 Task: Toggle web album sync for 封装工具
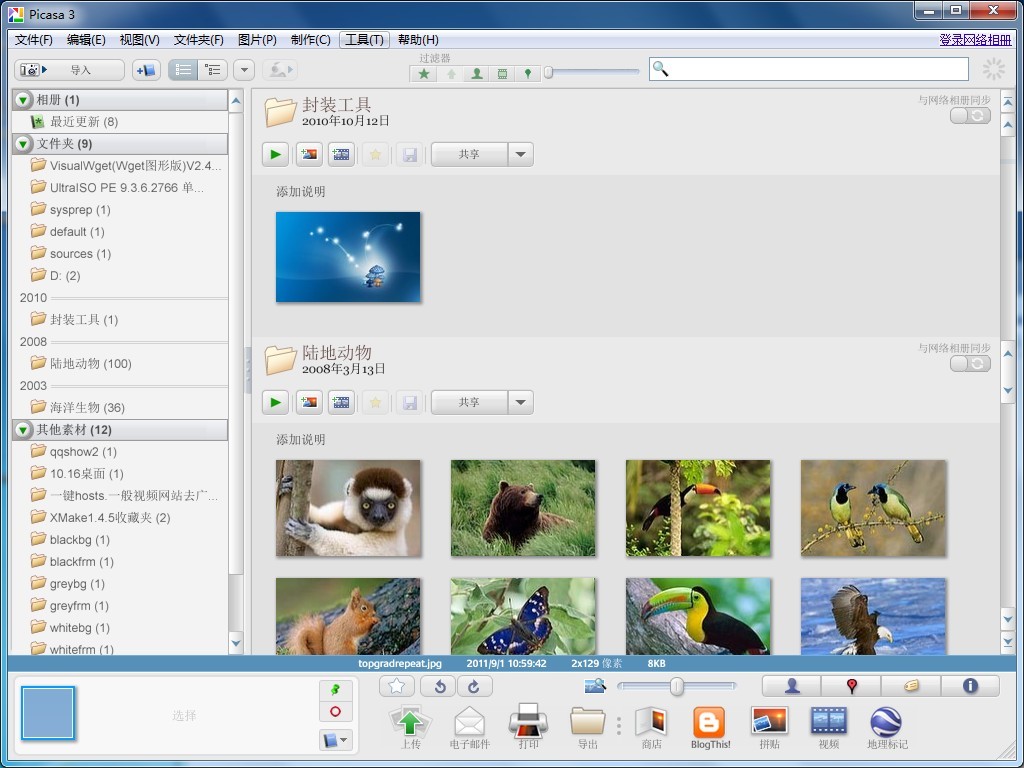pos(970,116)
